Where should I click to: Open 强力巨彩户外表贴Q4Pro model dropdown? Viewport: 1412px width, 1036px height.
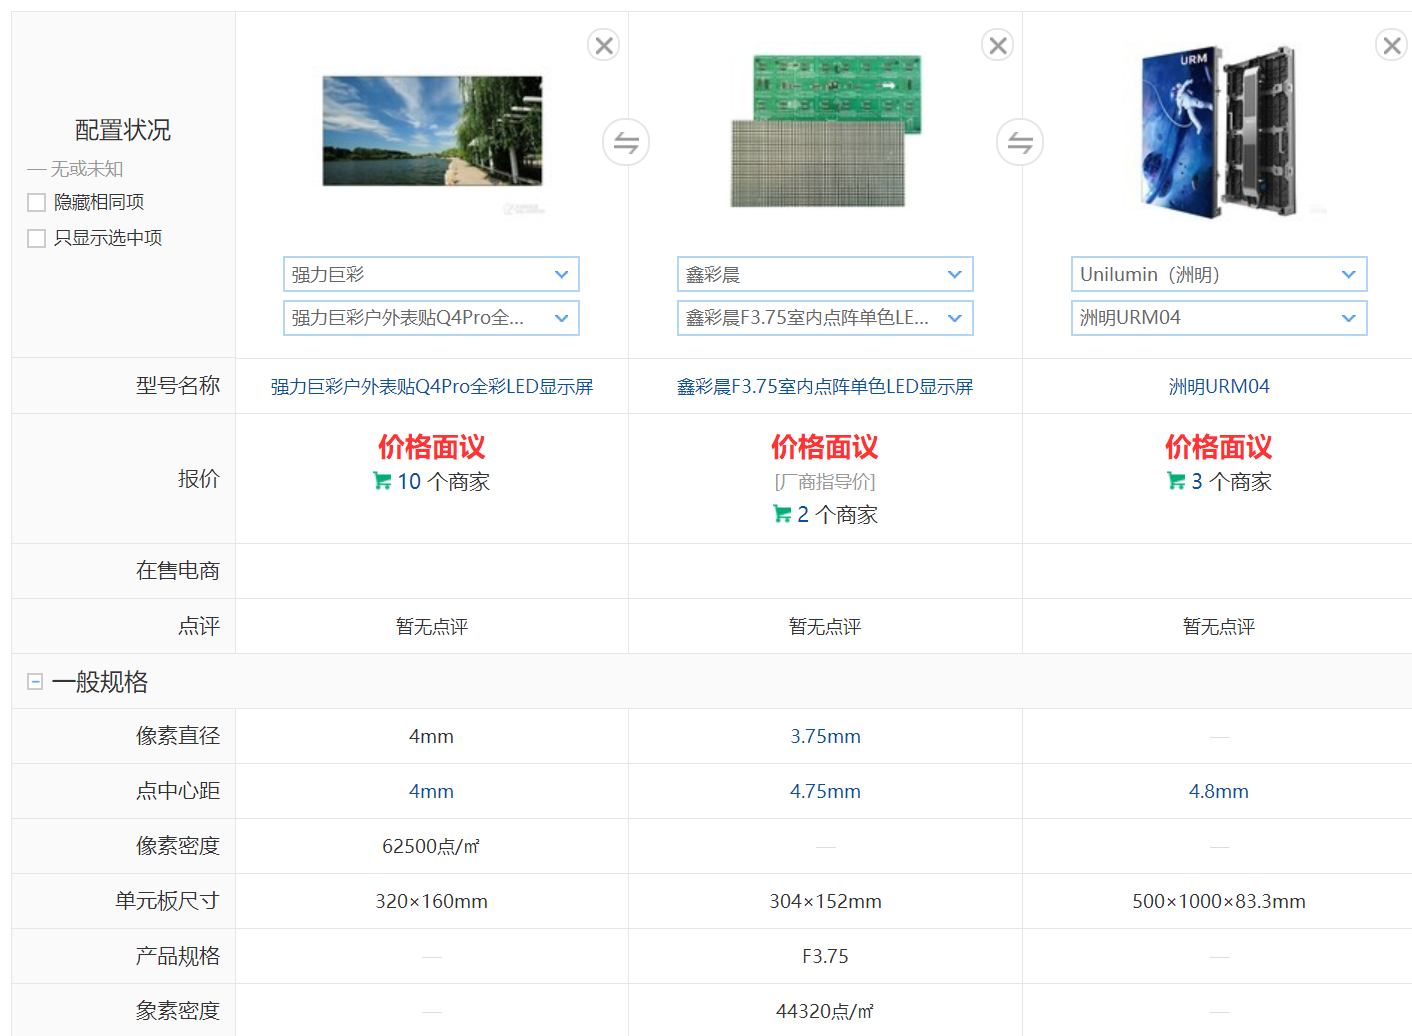(431, 318)
